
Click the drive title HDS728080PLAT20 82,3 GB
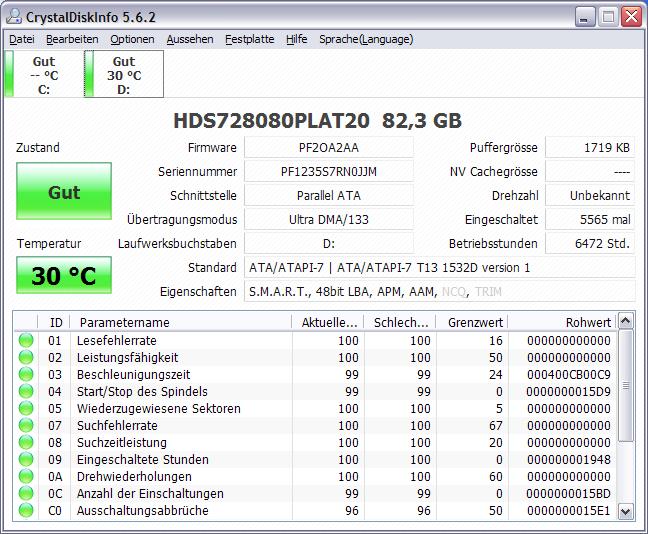pos(317,121)
